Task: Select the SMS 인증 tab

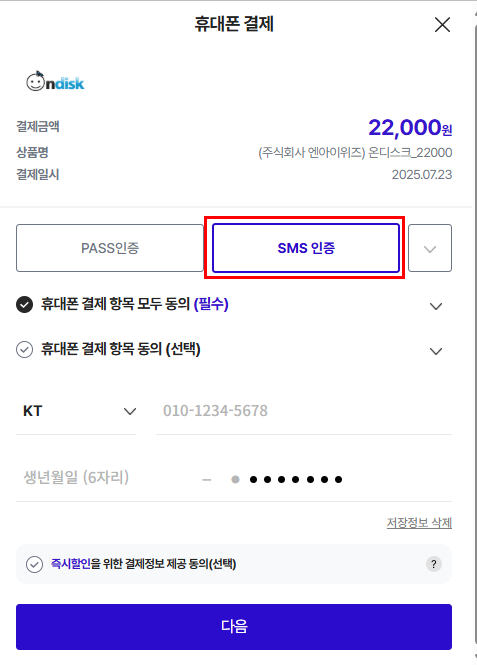Action: pos(306,248)
